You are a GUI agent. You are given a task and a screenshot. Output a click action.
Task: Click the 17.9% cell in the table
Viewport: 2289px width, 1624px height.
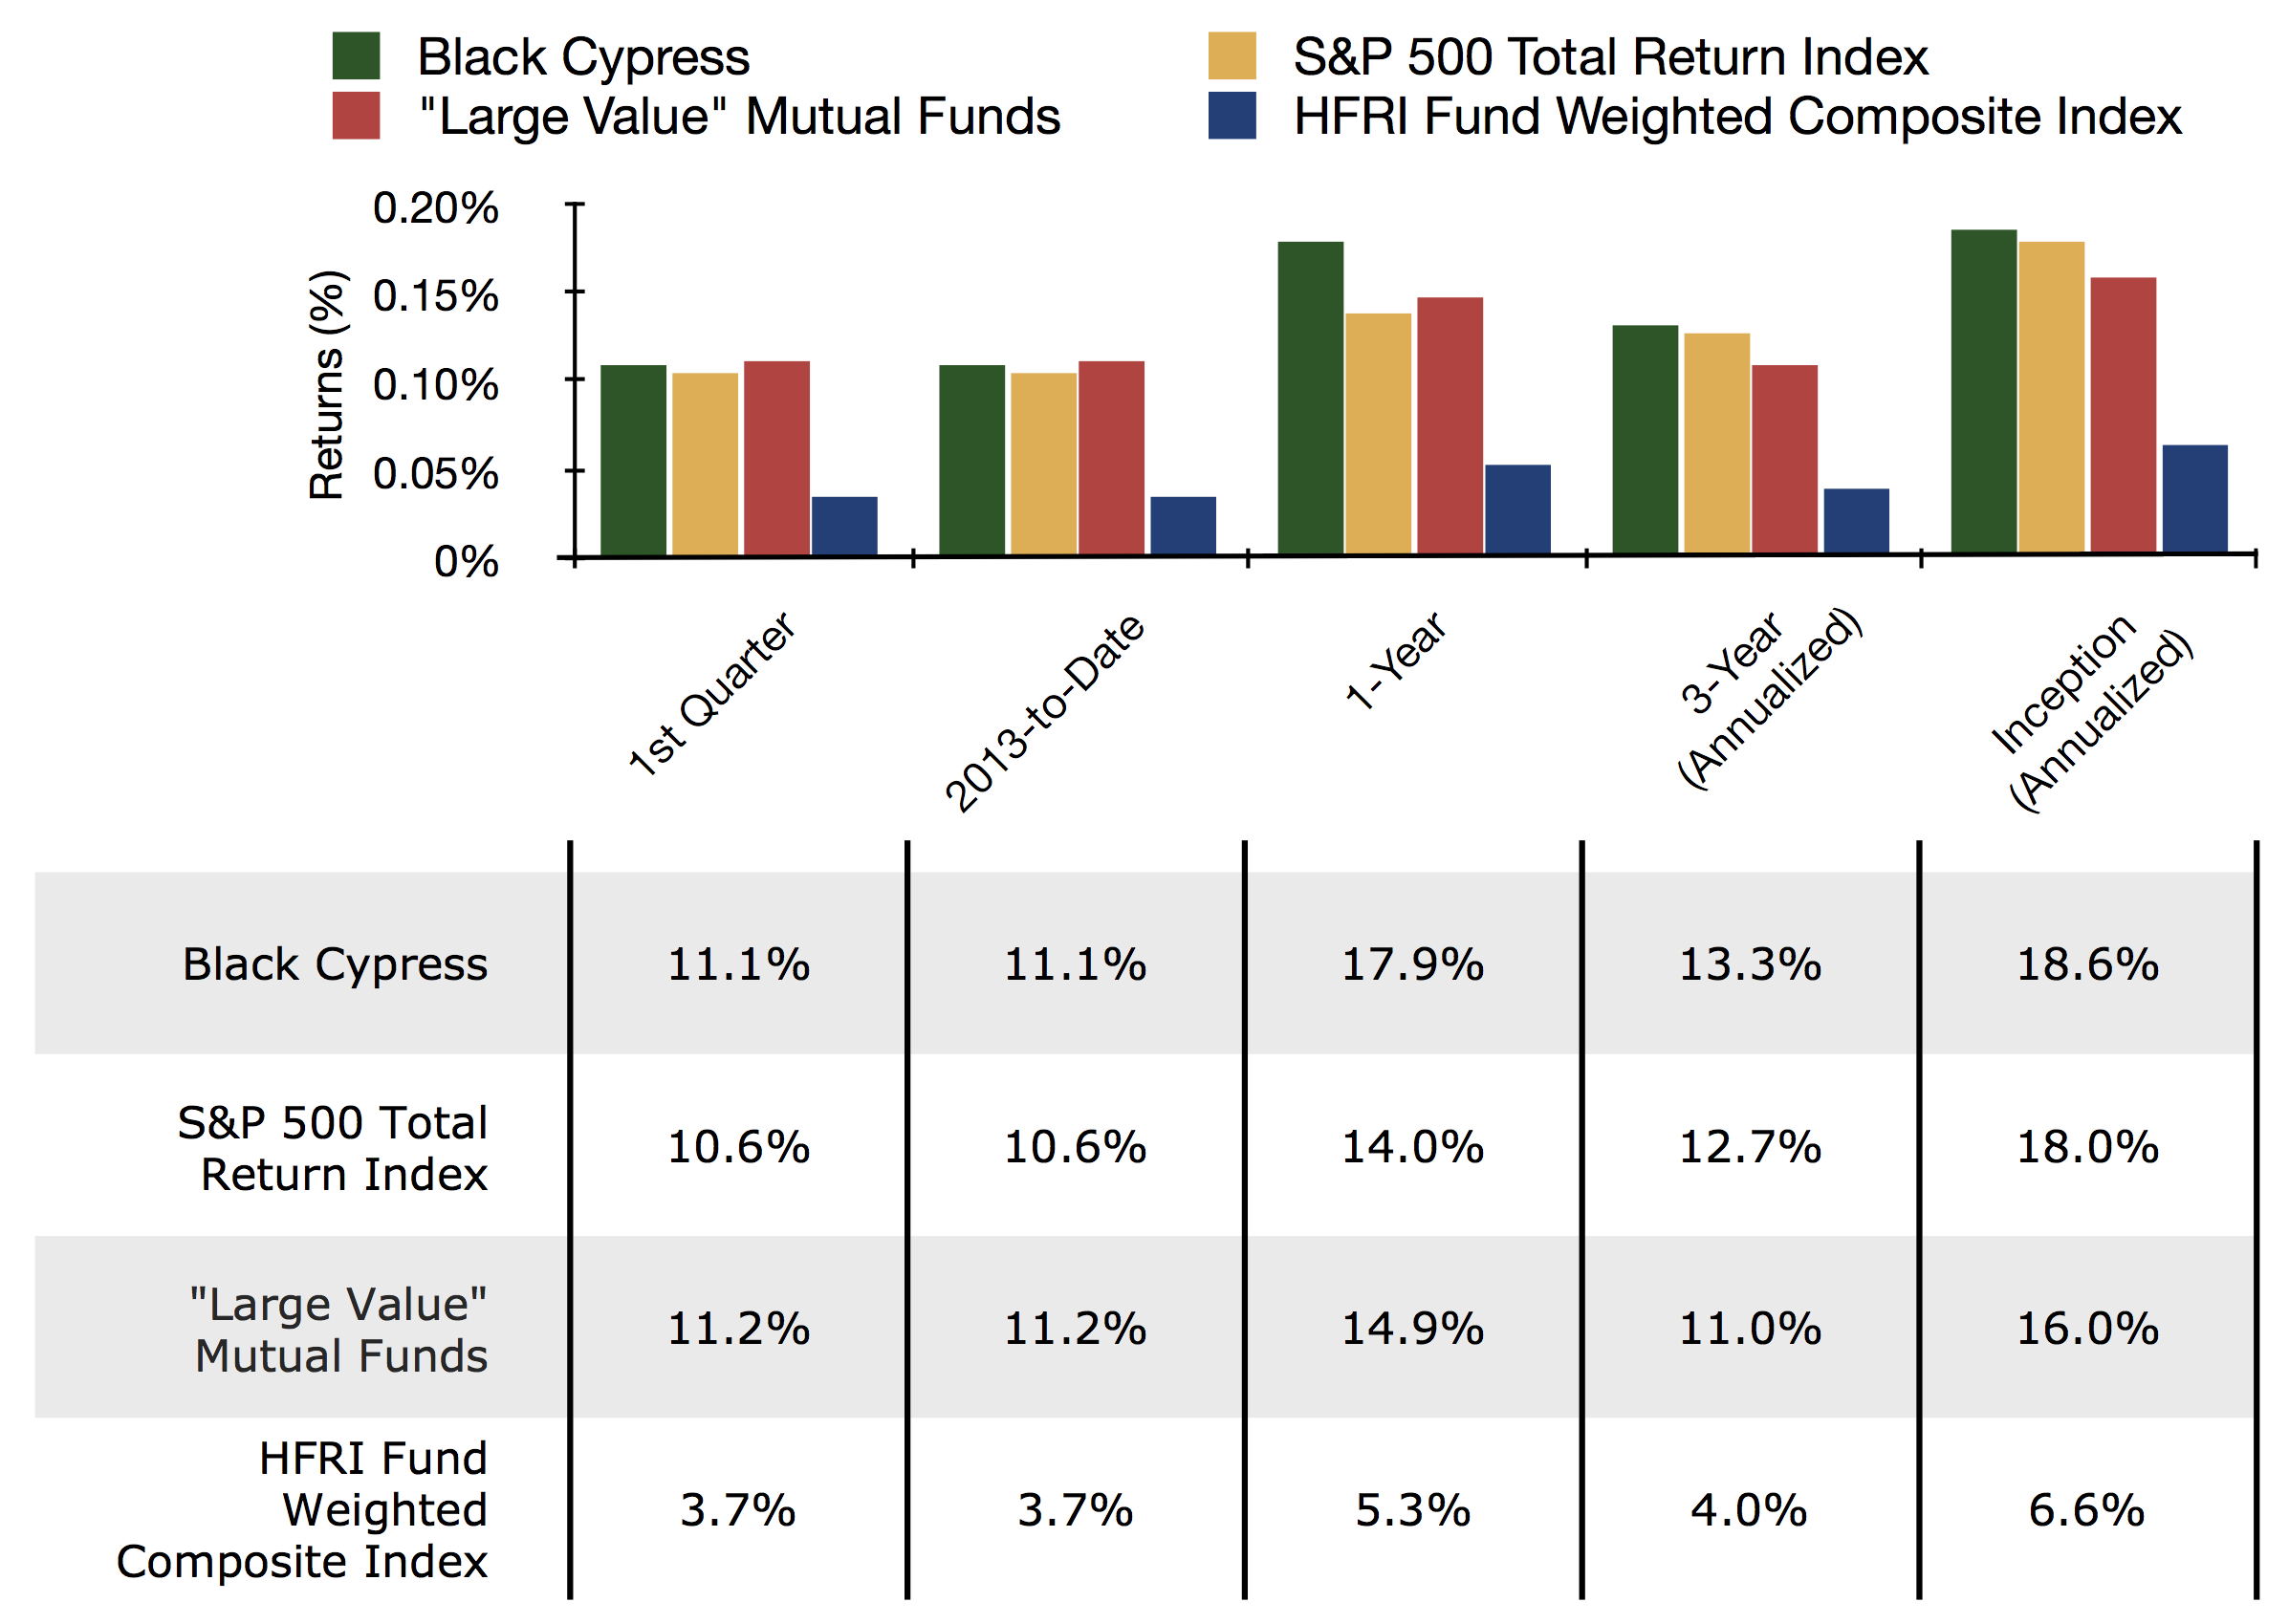pos(1412,965)
